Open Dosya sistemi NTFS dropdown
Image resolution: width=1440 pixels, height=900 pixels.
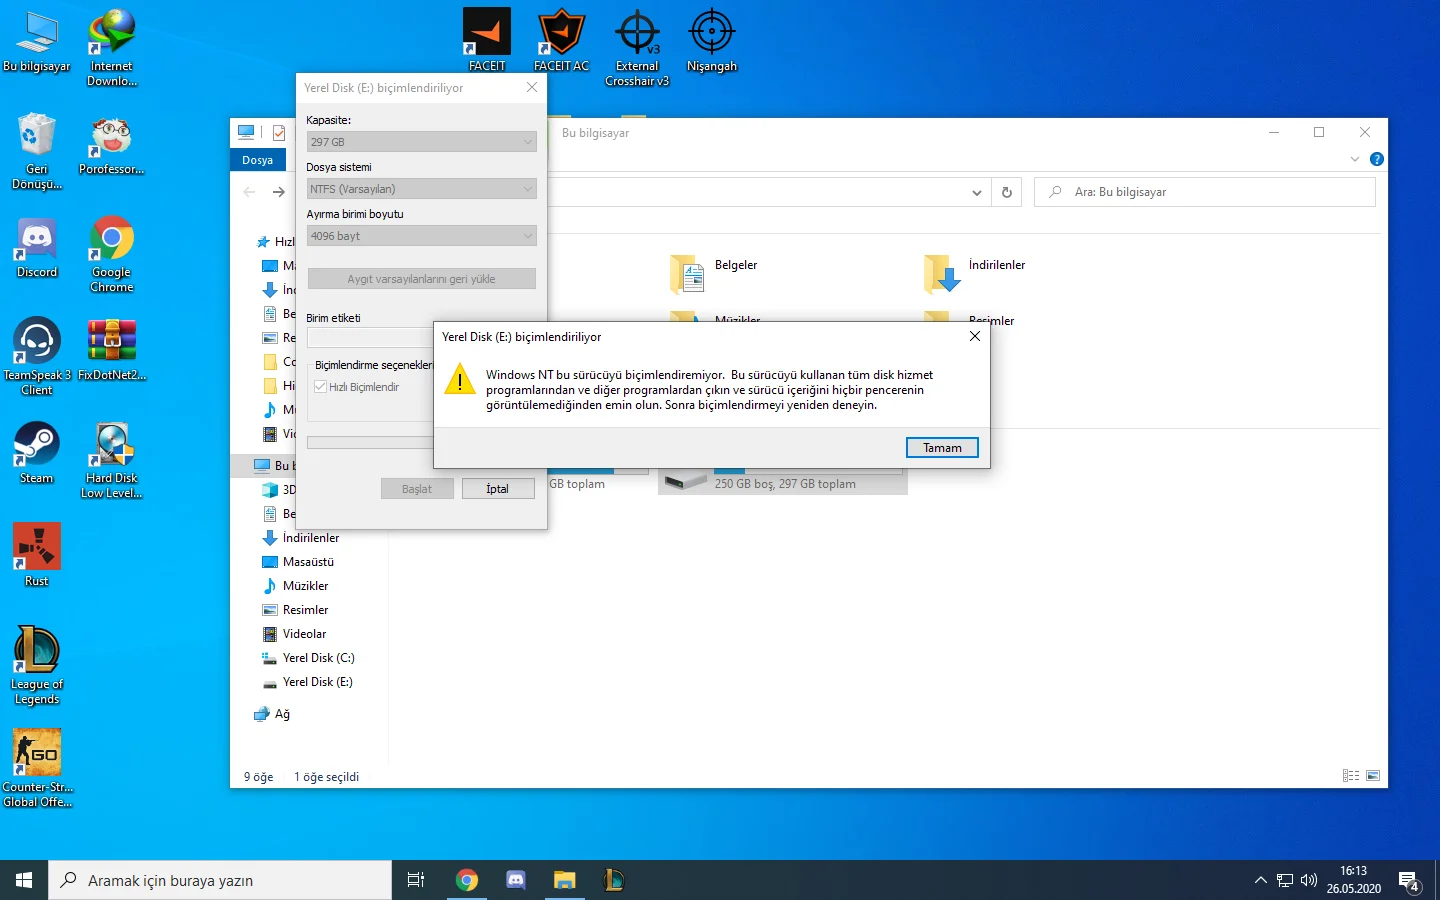[421, 189]
